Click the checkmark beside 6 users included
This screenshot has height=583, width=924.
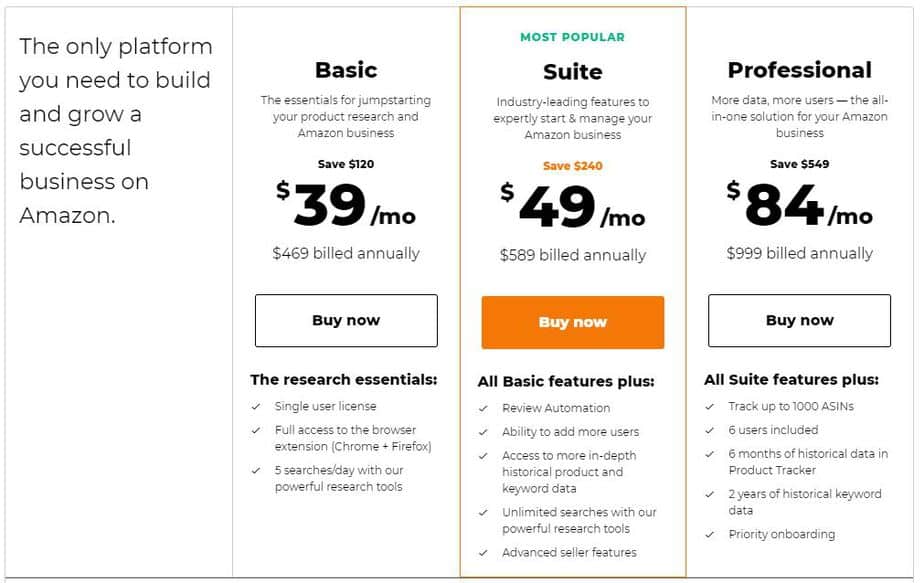click(710, 430)
